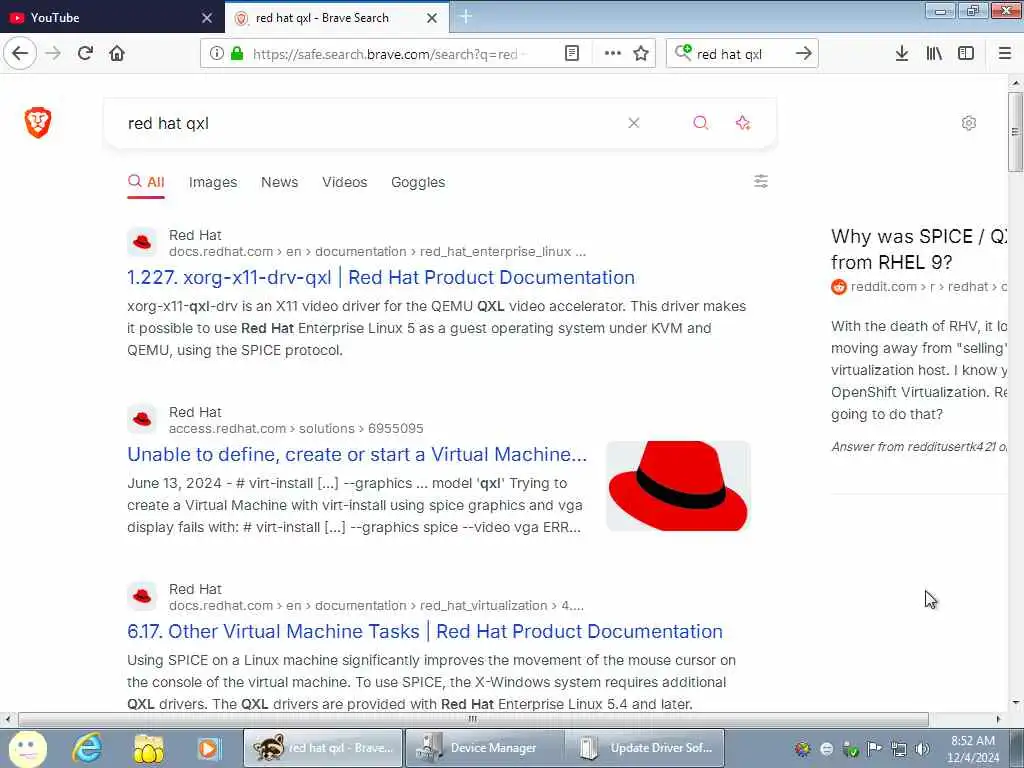Click Red Hat favicon of first result

click(142, 242)
